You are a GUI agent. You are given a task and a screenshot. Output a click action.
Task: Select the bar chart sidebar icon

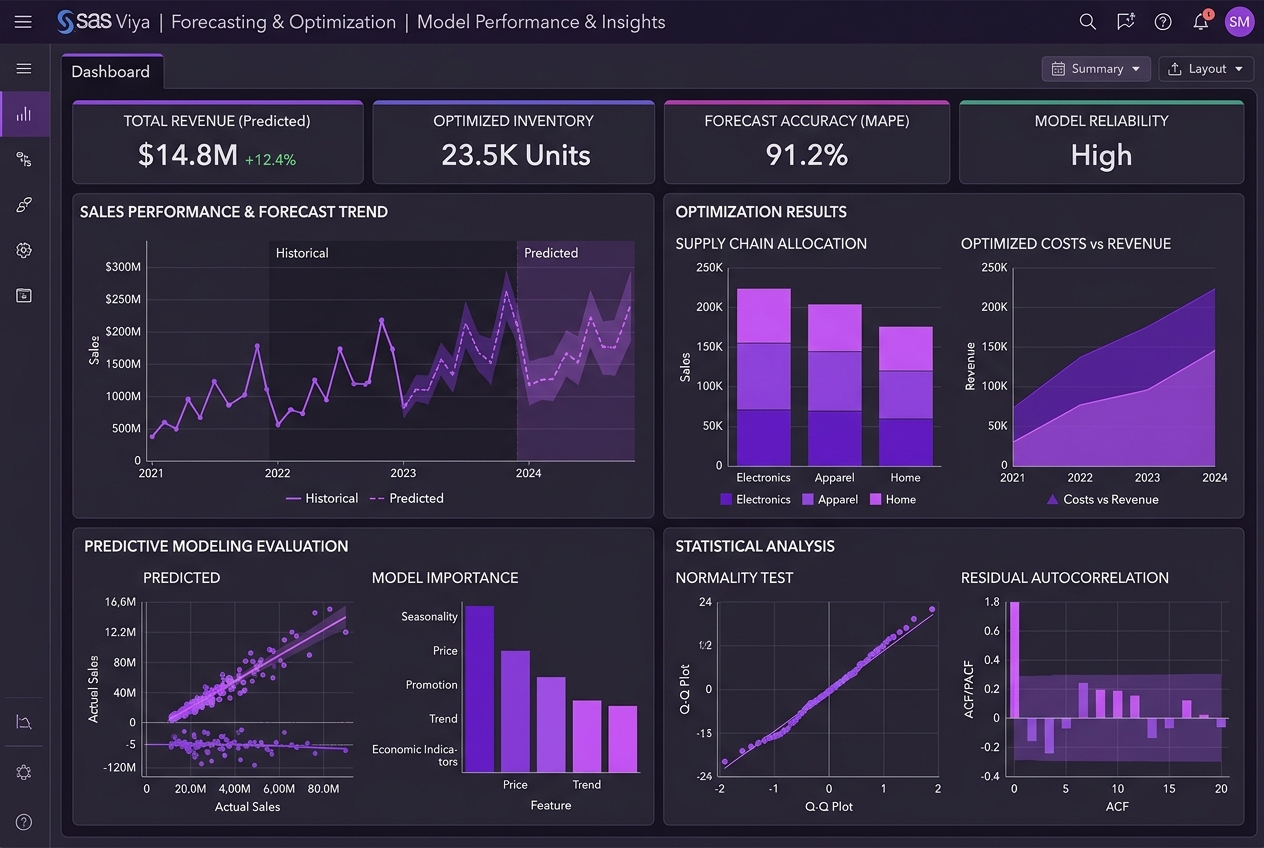tap(24, 114)
